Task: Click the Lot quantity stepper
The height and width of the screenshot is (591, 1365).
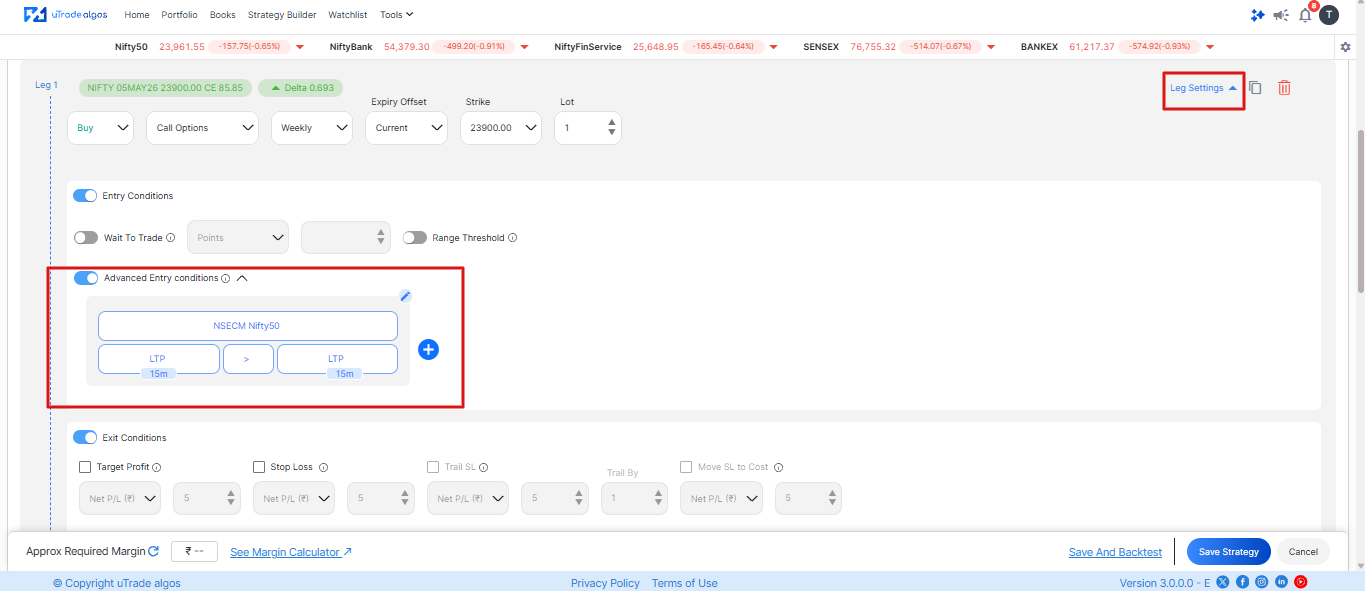Action: (611, 128)
